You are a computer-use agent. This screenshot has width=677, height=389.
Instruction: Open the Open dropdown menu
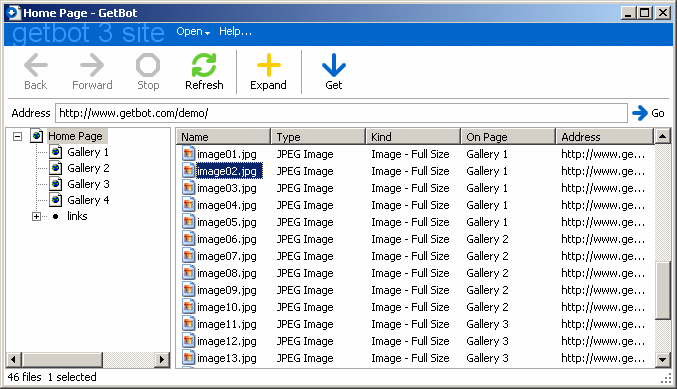[193, 32]
